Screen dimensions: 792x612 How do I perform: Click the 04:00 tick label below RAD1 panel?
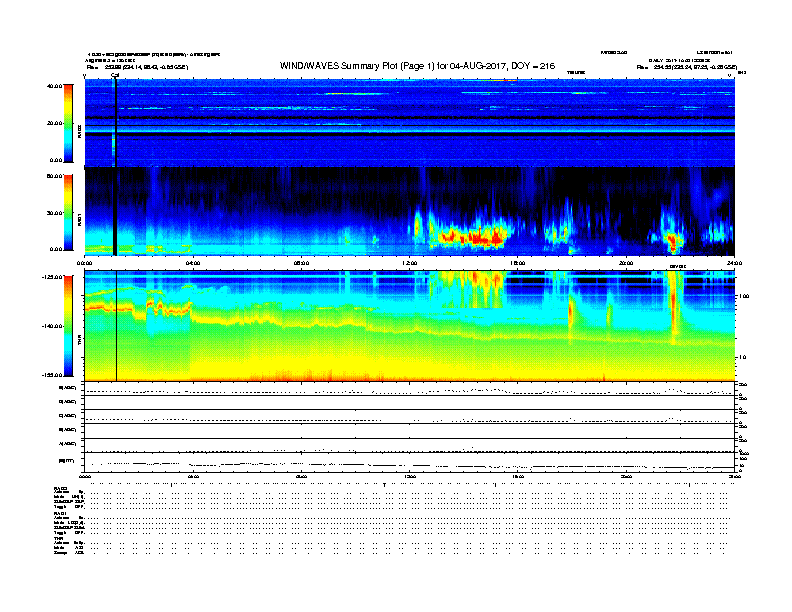[192, 263]
